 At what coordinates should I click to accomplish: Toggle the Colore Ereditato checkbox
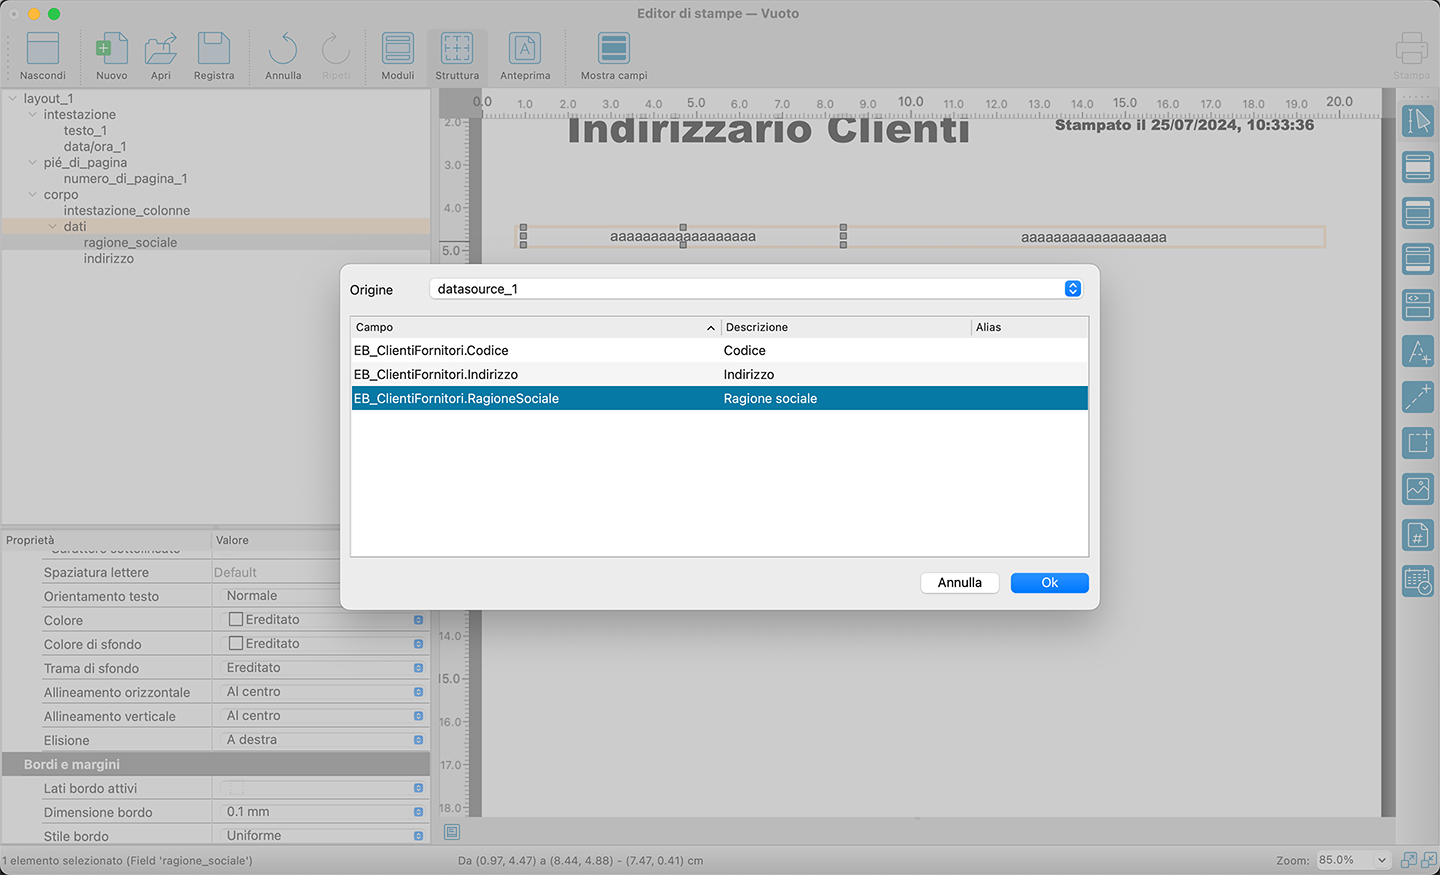tap(236, 620)
